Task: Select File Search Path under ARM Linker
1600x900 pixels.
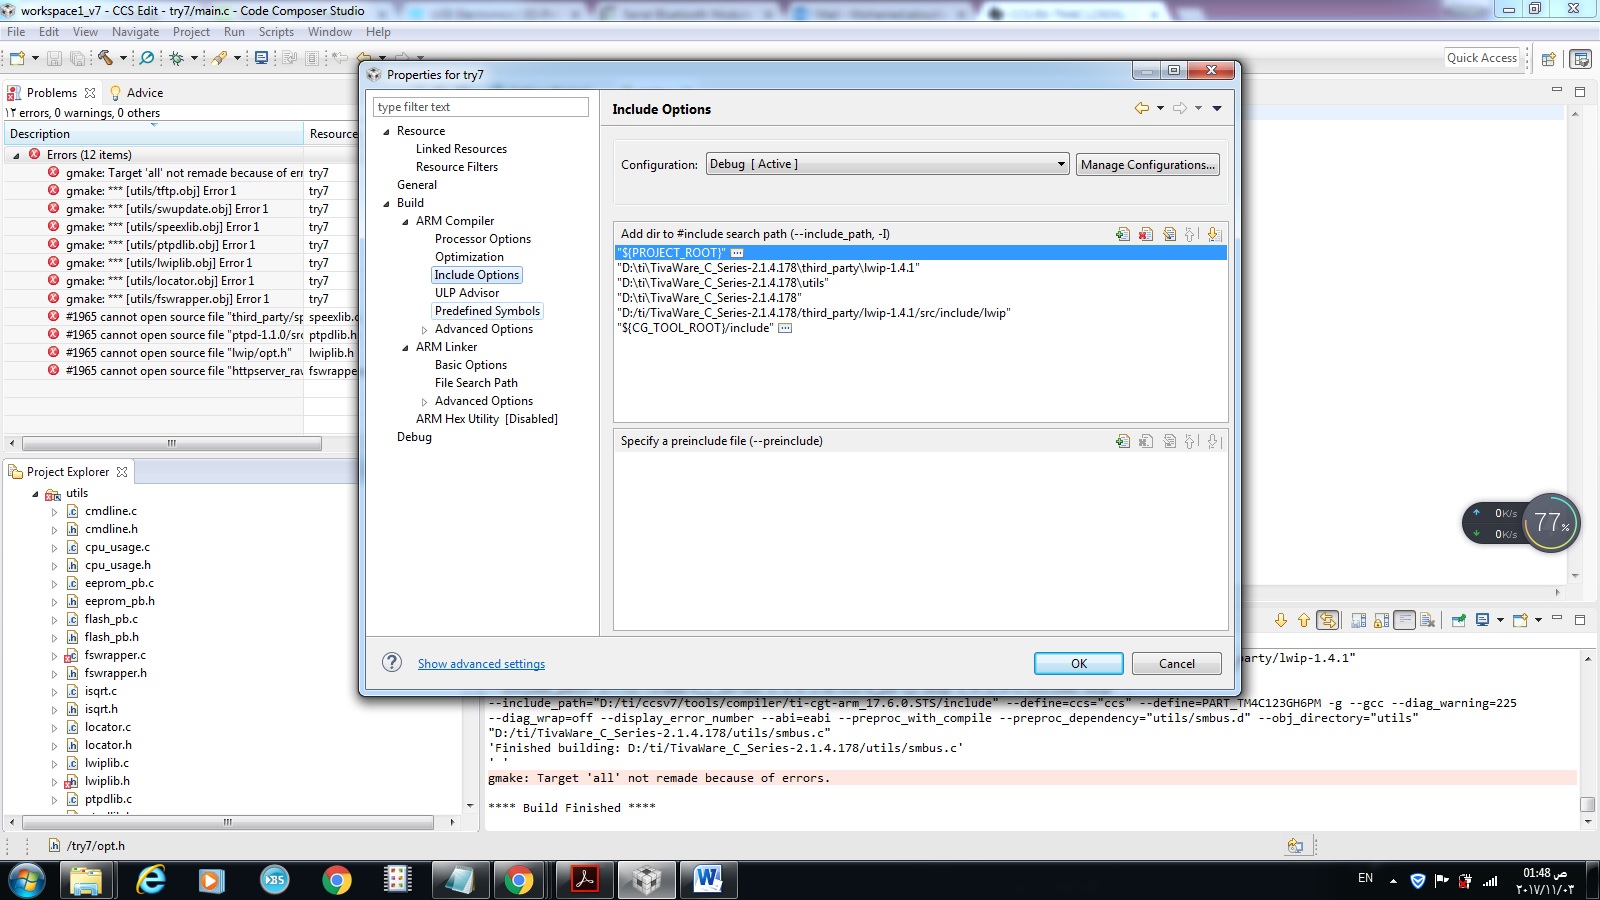Action: (476, 383)
